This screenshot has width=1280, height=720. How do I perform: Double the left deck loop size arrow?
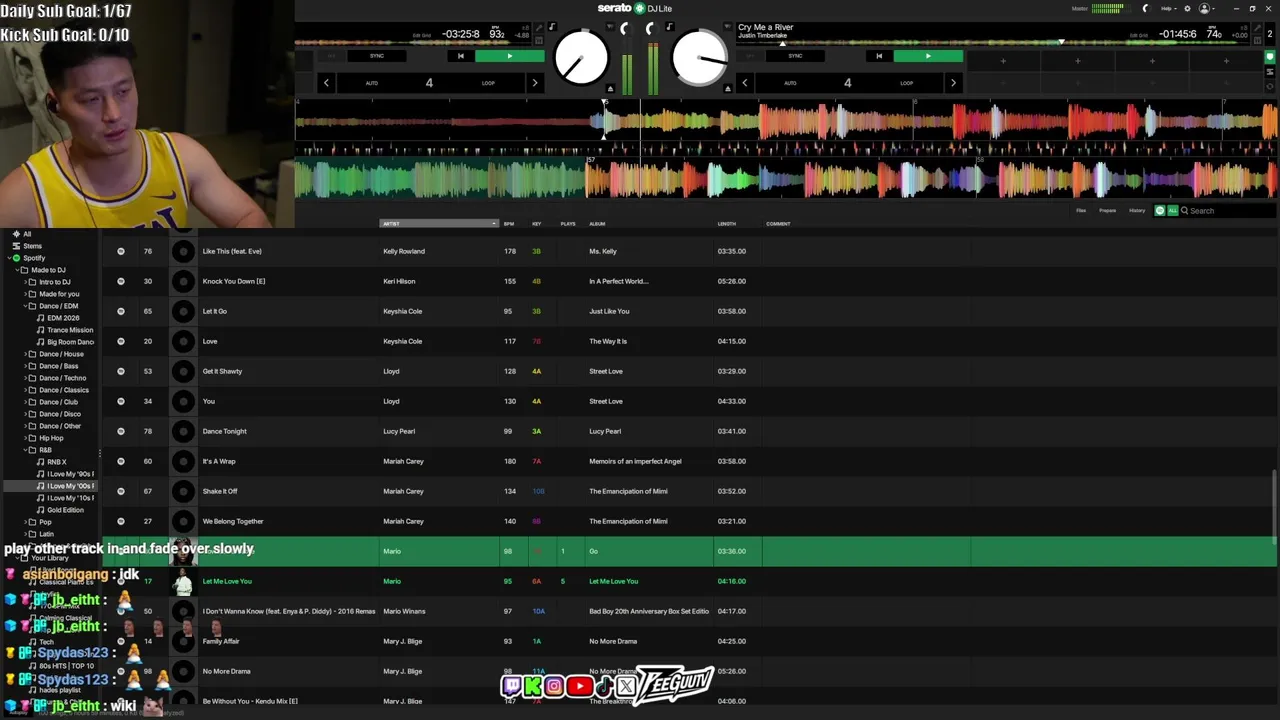(534, 83)
